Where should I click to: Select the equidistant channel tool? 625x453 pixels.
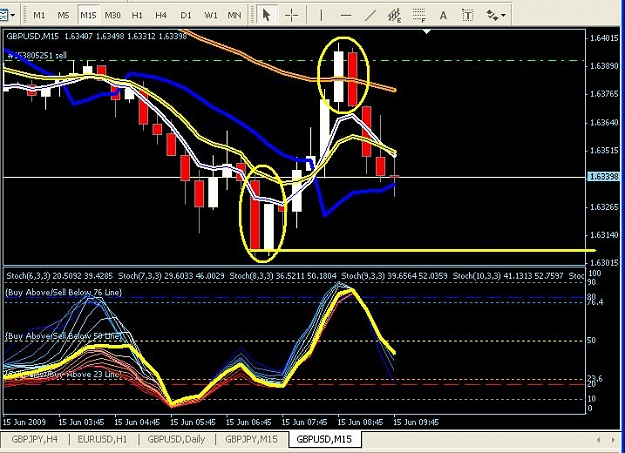(x=395, y=16)
